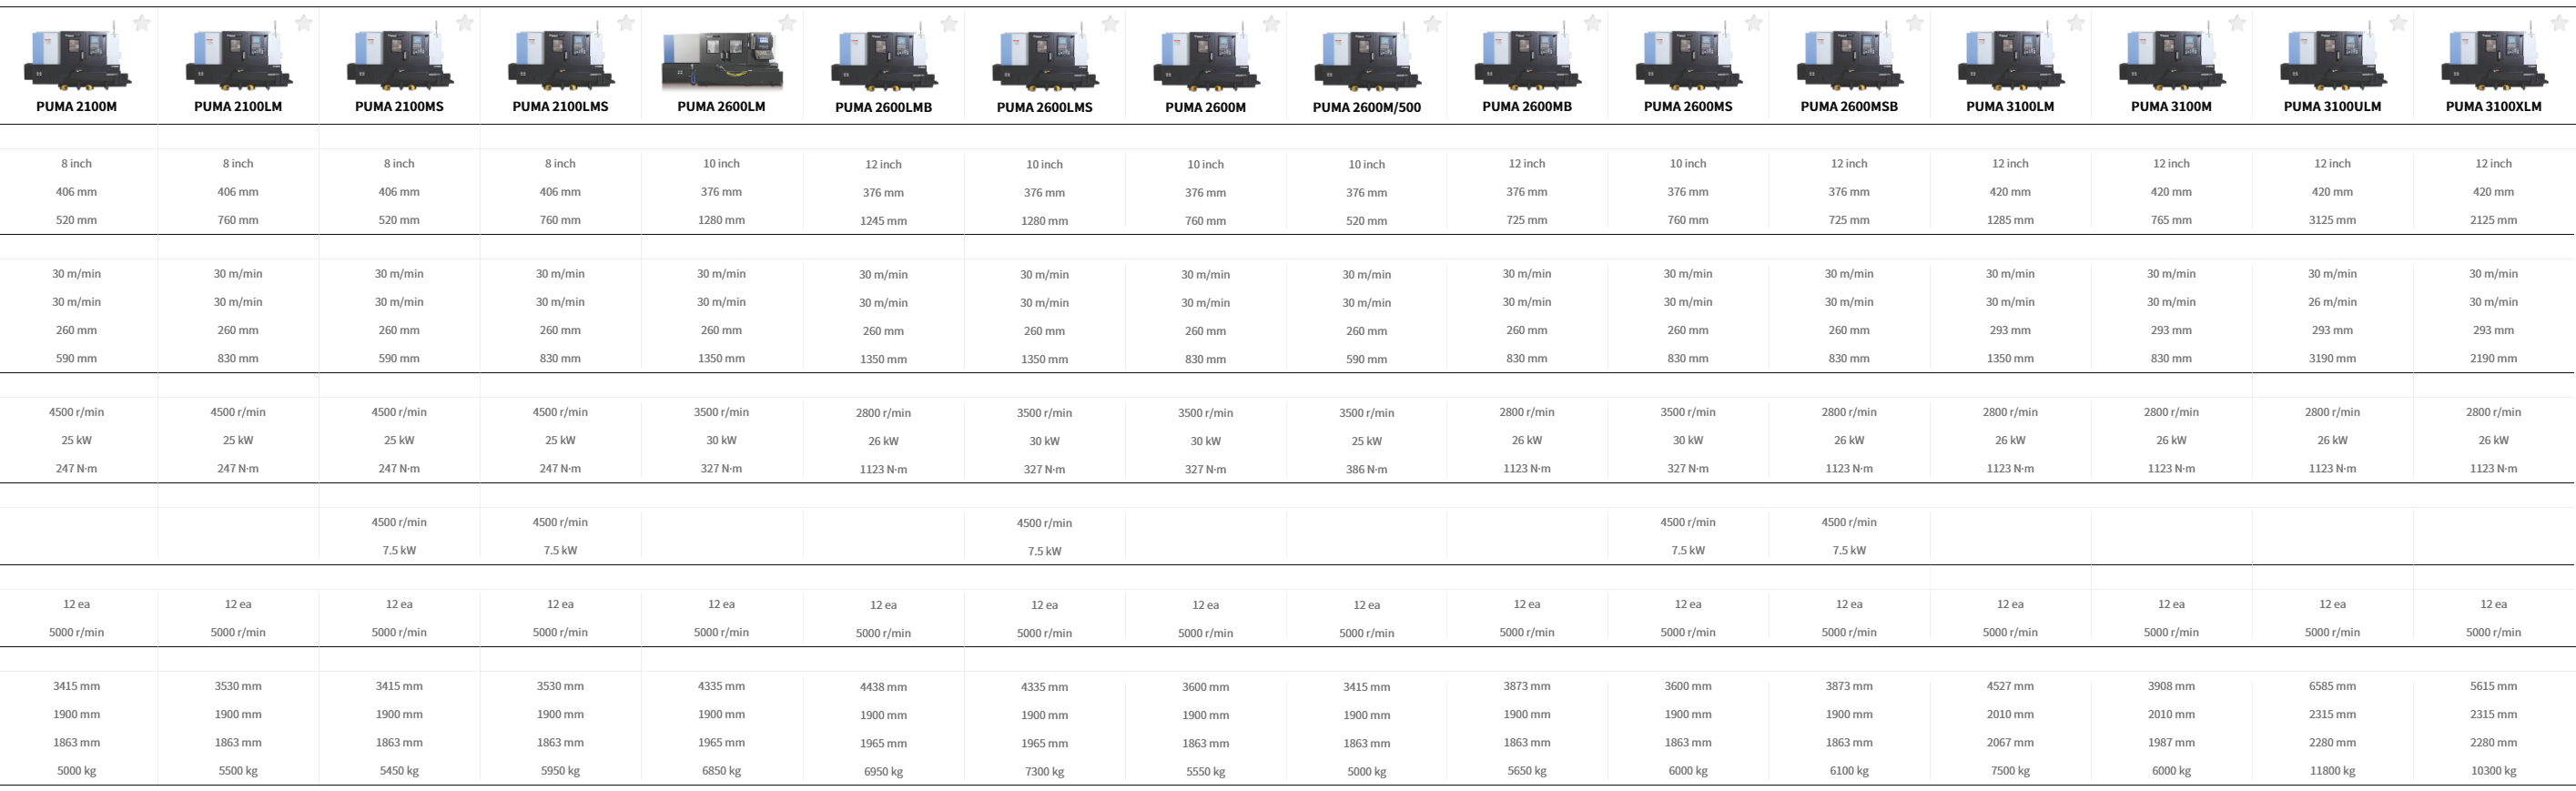Toggle favorite star on PUMA 3100ULM
Viewport: 2576px width, 791px height.
(2398, 23)
